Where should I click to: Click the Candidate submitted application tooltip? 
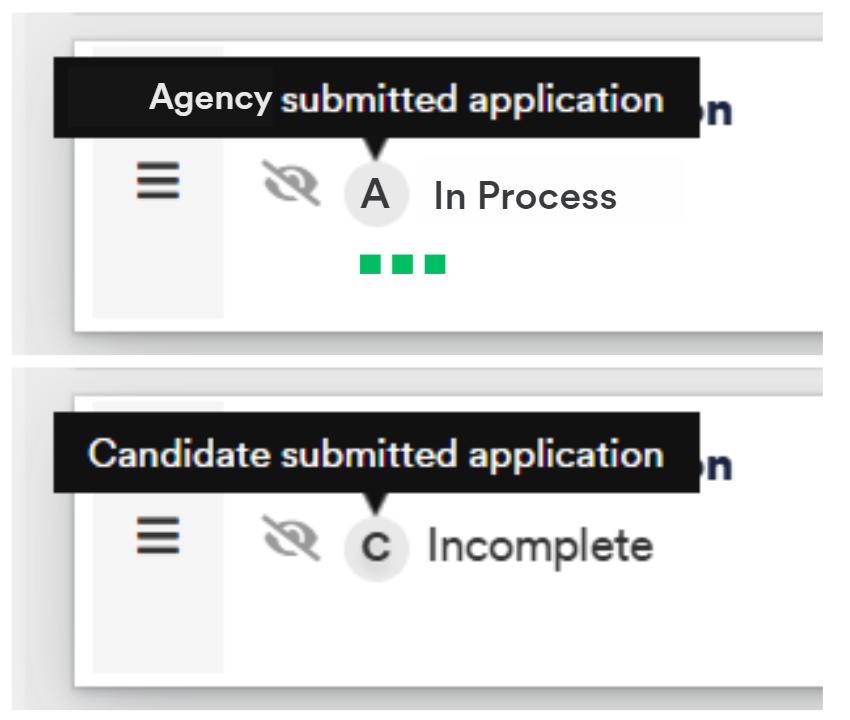(x=376, y=452)
